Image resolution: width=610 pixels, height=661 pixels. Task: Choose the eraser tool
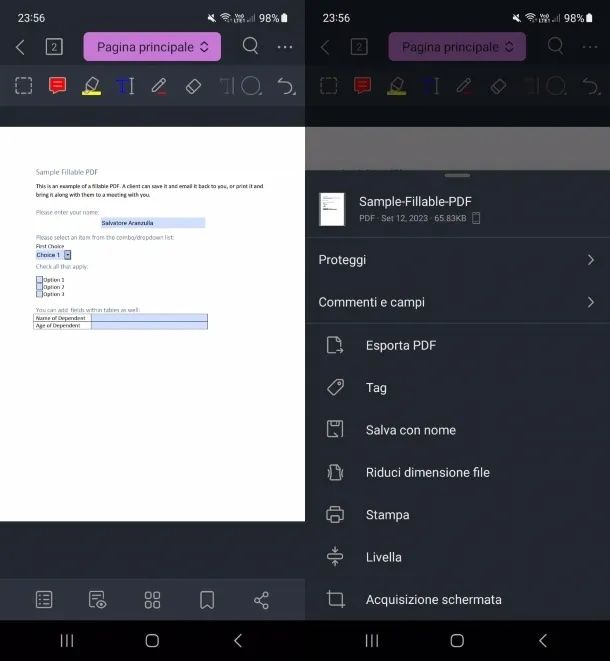(x=193, y=86)
